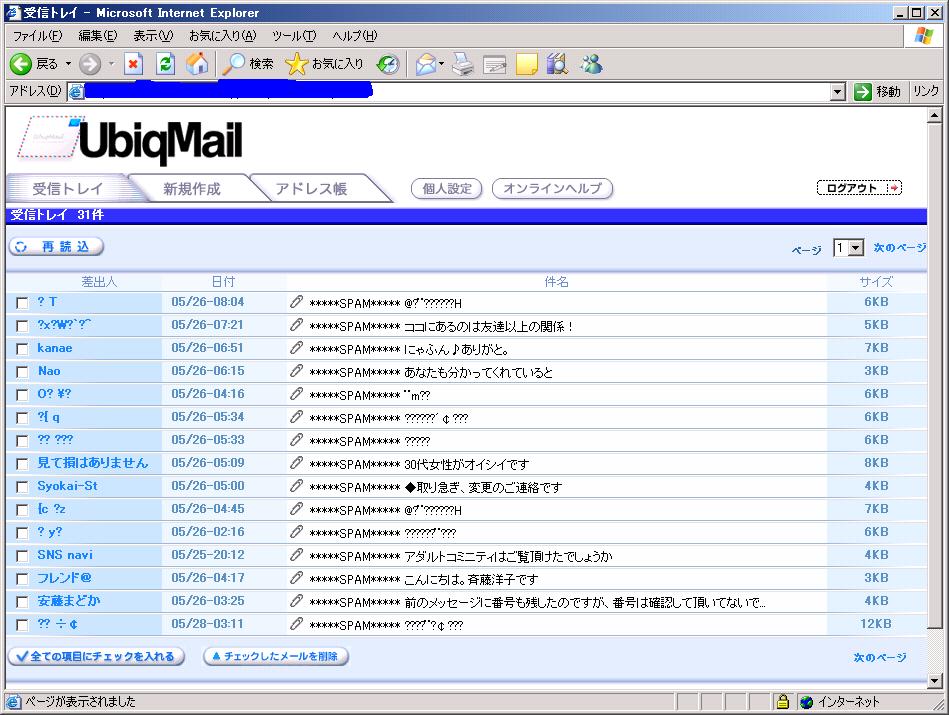This screenshot has width=949, height=715.
Task: Click the Research books toolbar icon
Action: 557,64
